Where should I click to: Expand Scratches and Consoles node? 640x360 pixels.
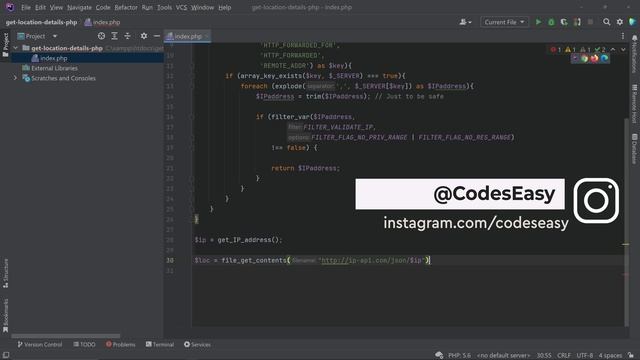pyautogui.click(x=16, y=78)
